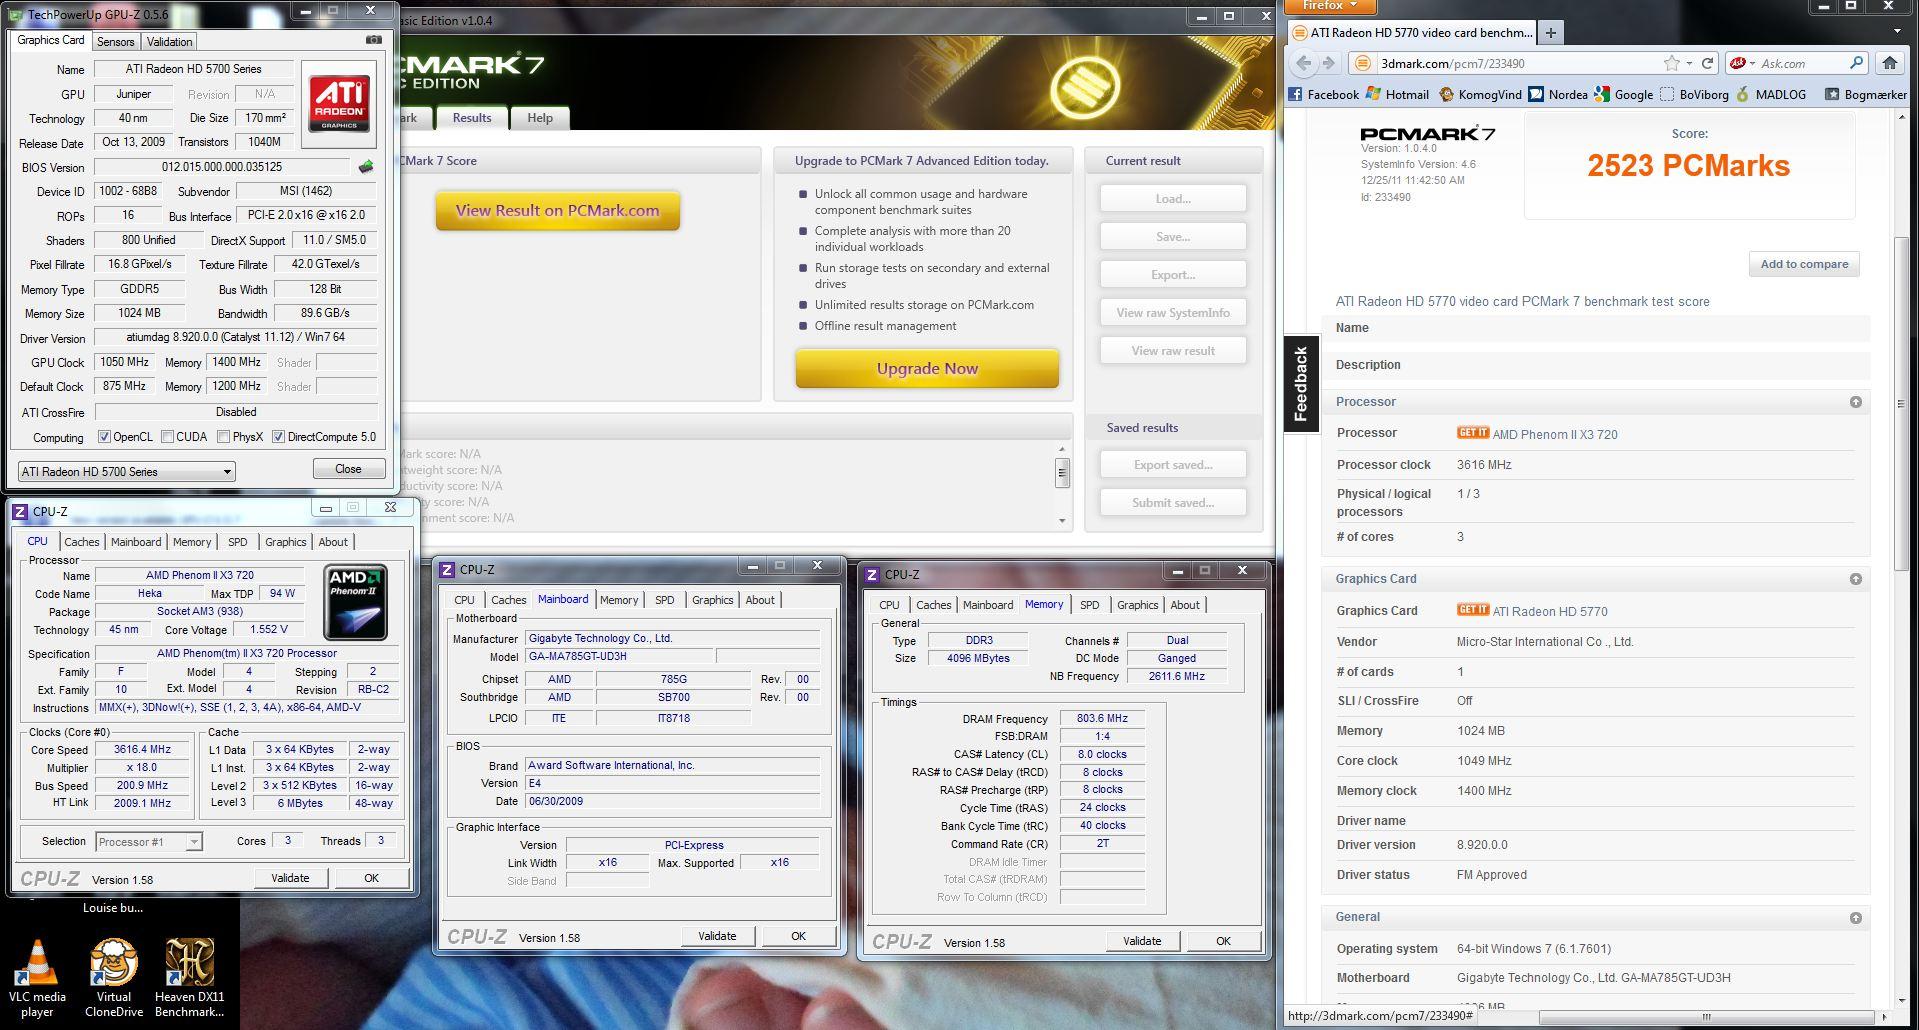Image resolution: width=1919 pixels, height=1030 pixels.
Task: Switch to the Help tab in PCMark 7
Action: click(x=540, y=118)
